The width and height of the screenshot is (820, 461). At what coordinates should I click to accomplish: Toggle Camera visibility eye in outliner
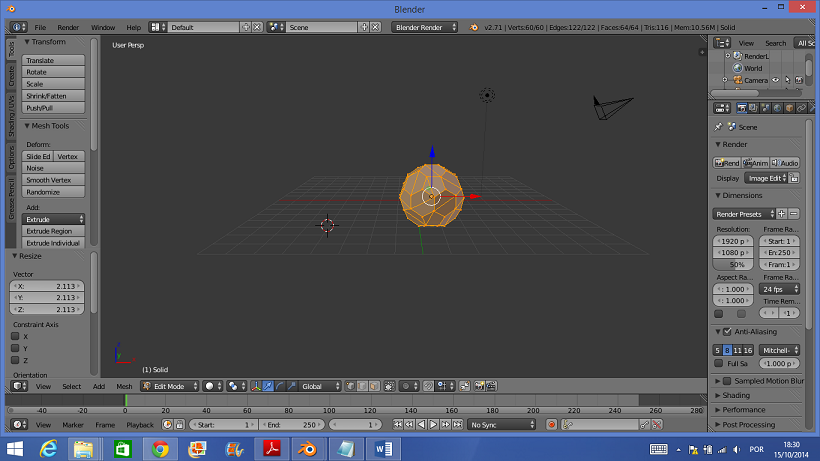(x=776, y=80)
